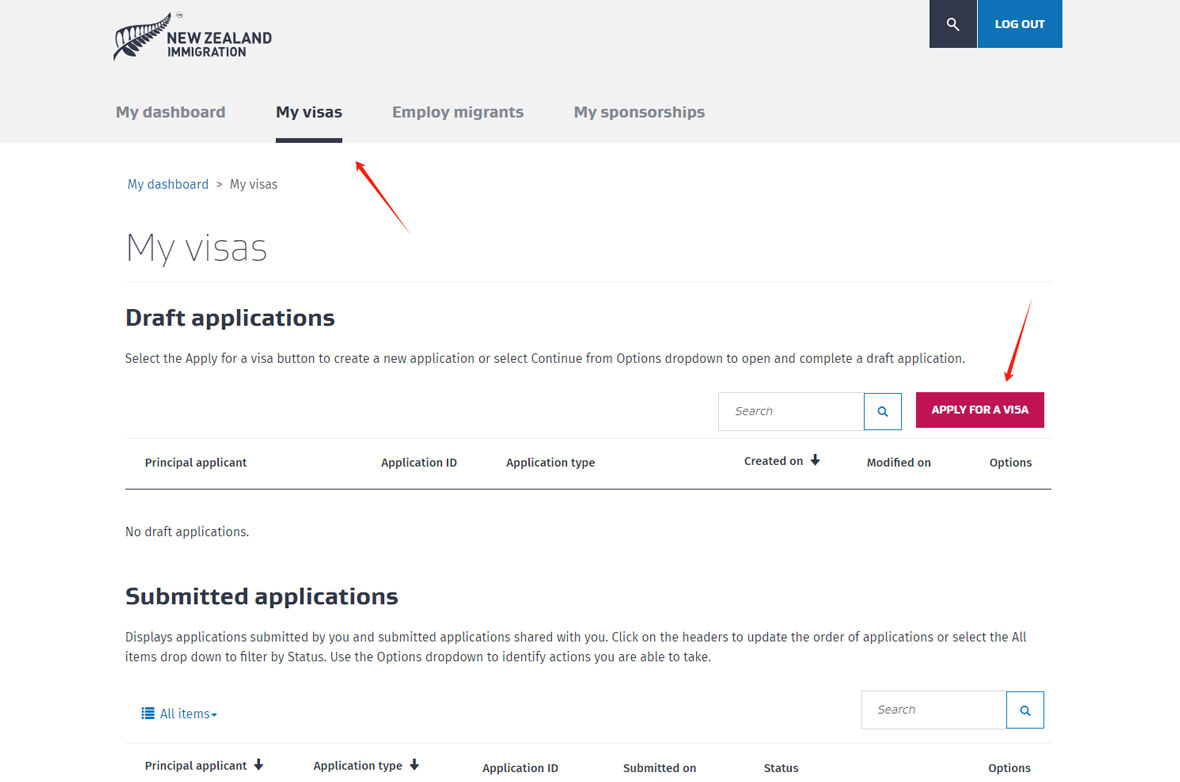Go to the My sponsorships tab
Screen dimensions: 1180x782
point(638,112)
